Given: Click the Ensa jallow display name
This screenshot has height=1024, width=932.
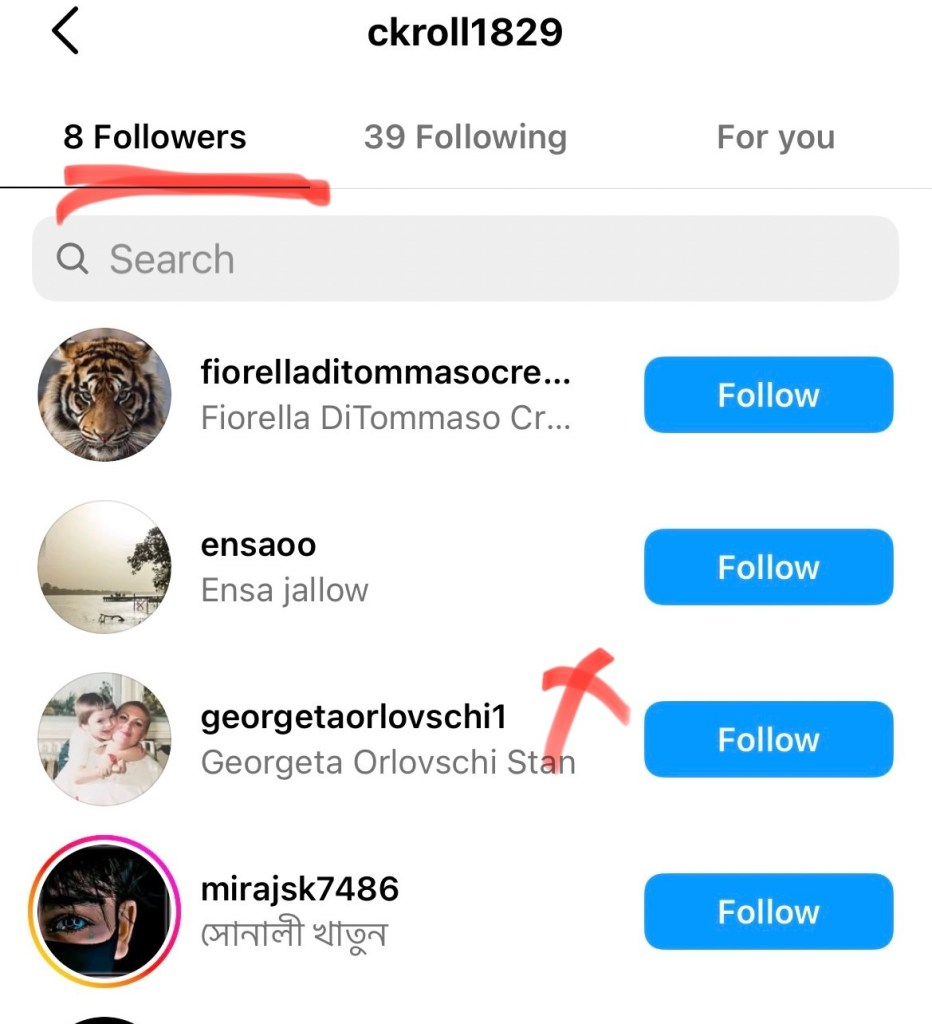Looking at the screenshot, I should pyautogui.click(x=284, y=590).
